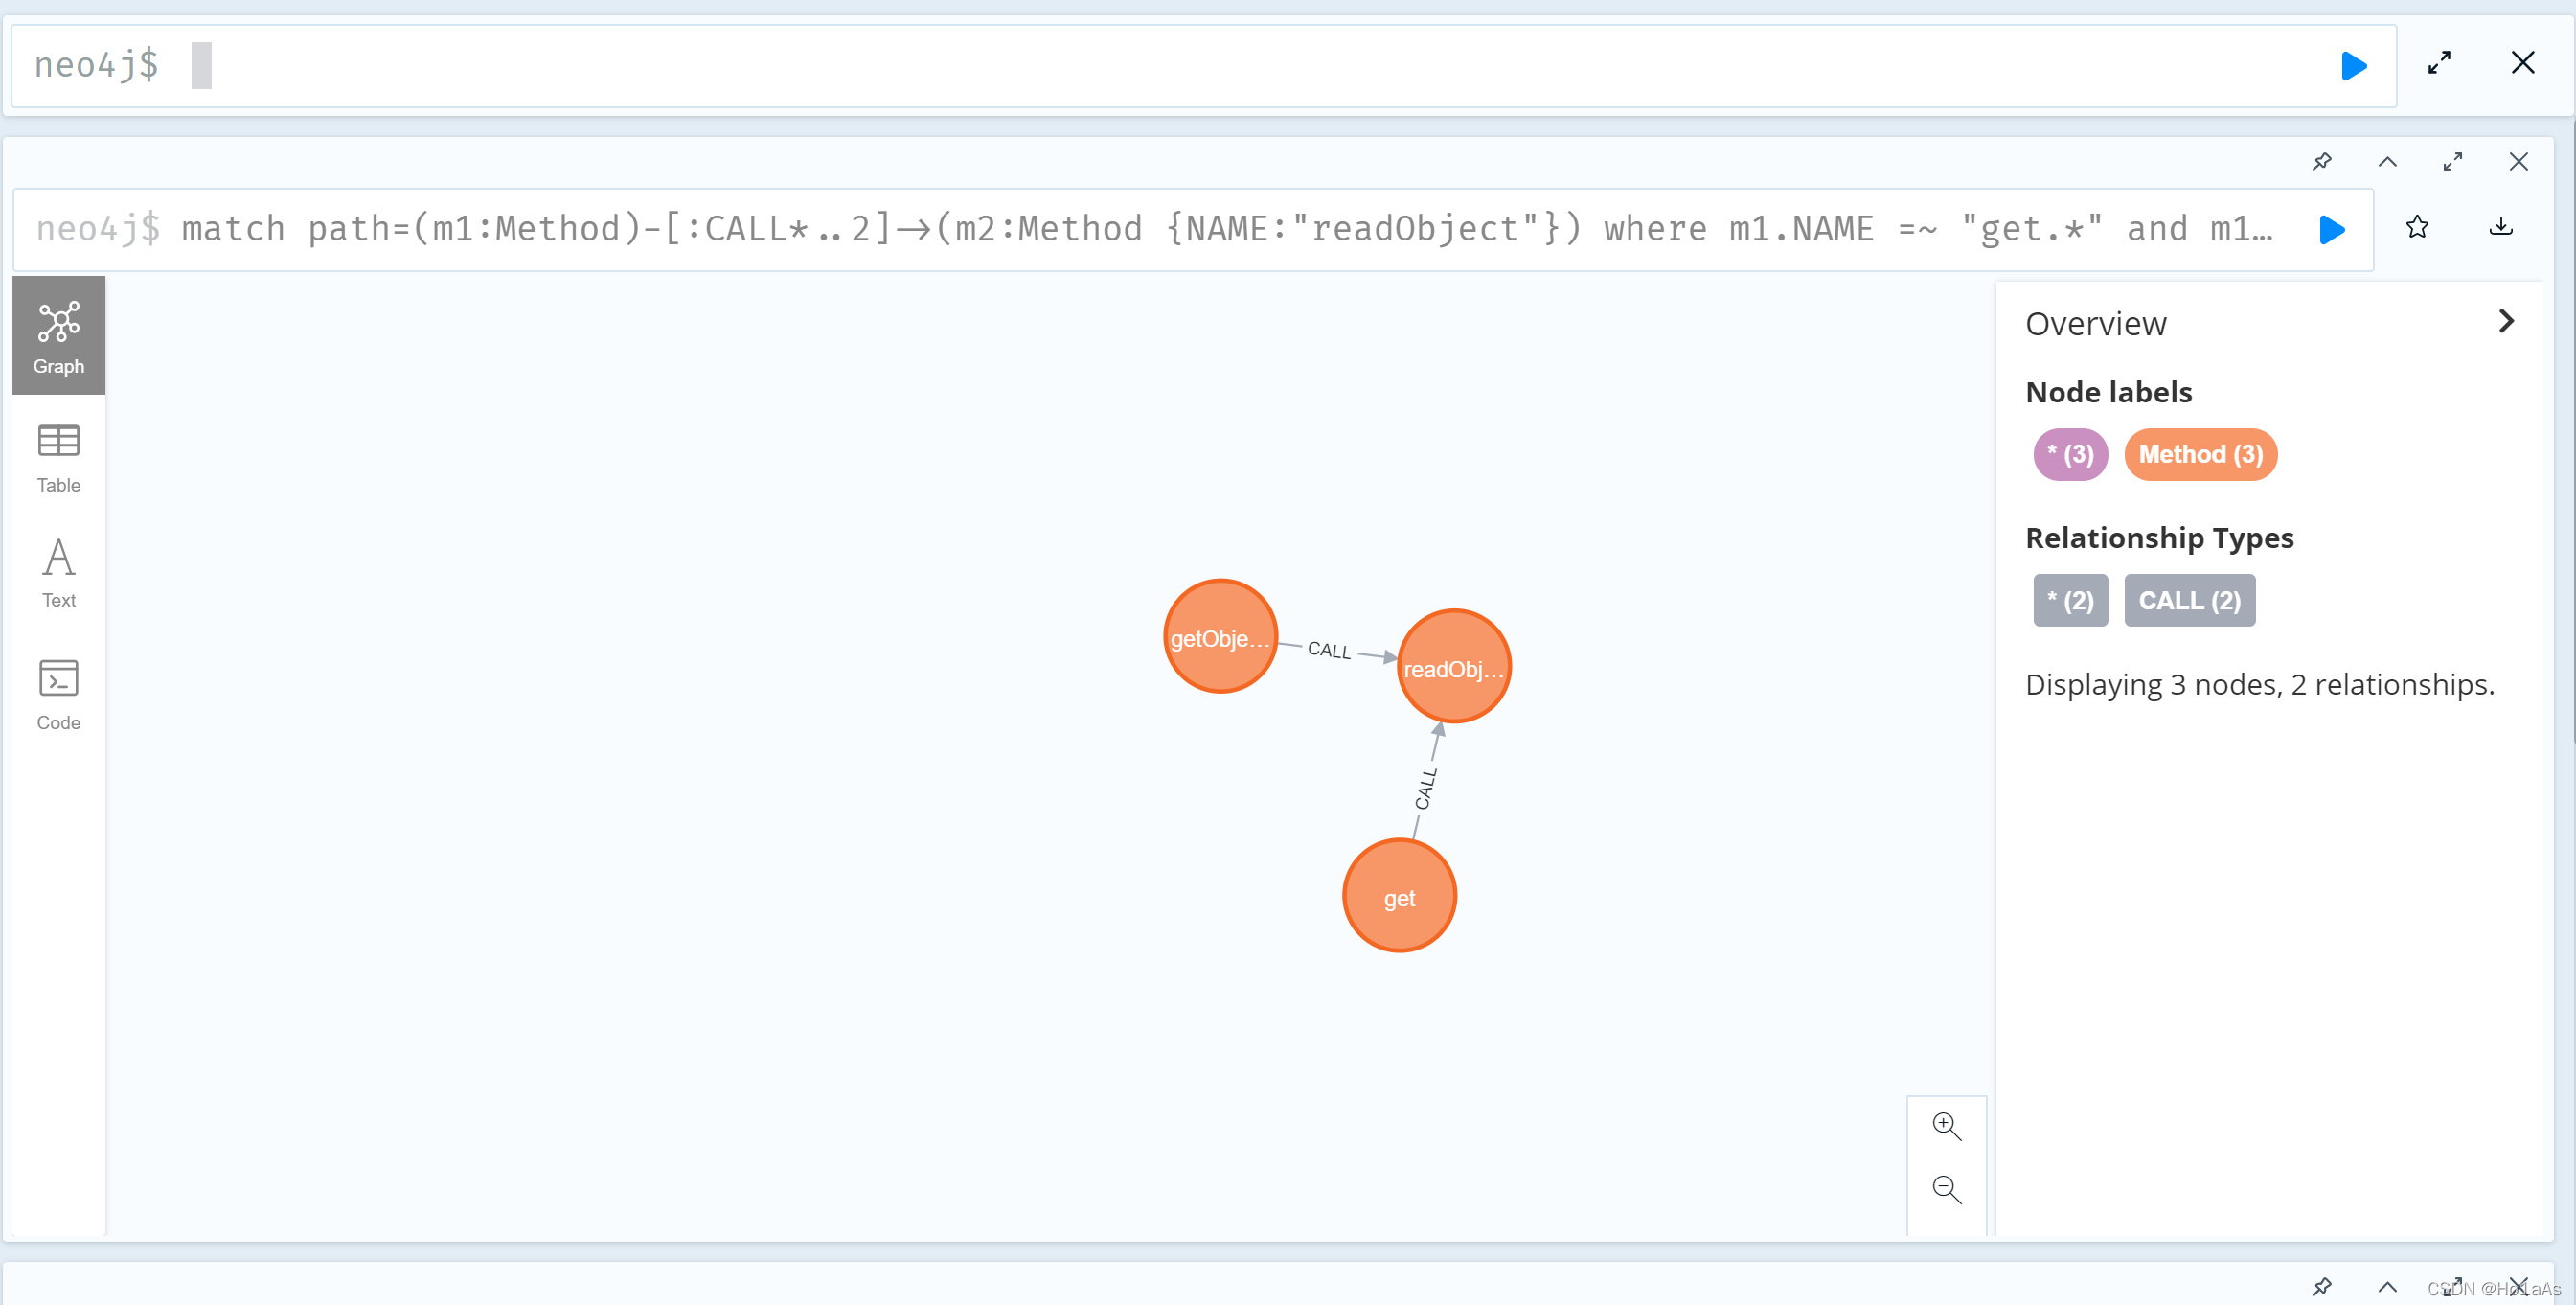Click the * (3) node label pill
This screenshot has width=2576, height=1305.
pyautogui.click(x=2069, y=455)
